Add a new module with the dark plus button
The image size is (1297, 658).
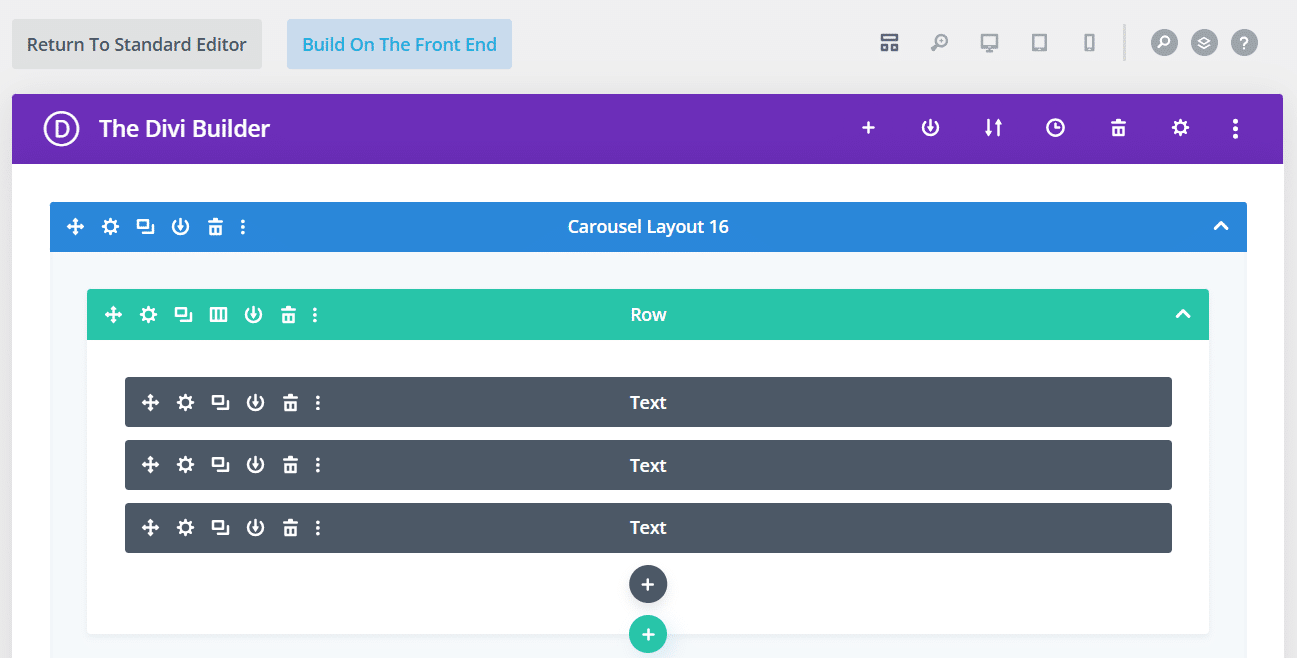648,584
